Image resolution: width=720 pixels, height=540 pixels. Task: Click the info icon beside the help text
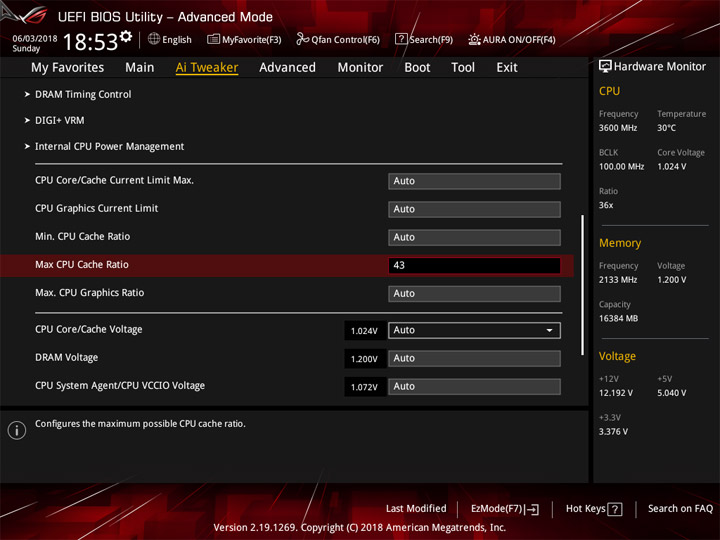(x=17, y=430)
